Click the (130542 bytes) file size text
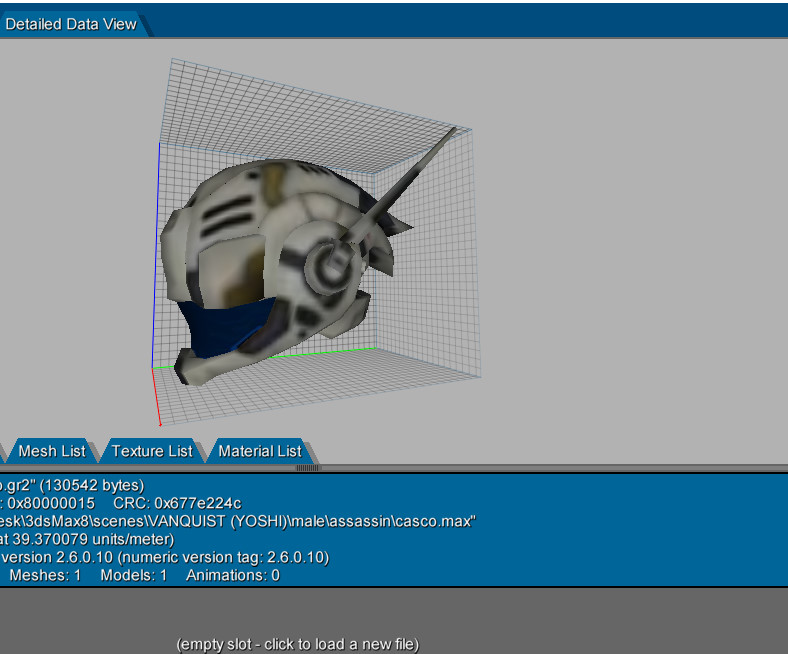The image size is (788, 654). (91, 485)
